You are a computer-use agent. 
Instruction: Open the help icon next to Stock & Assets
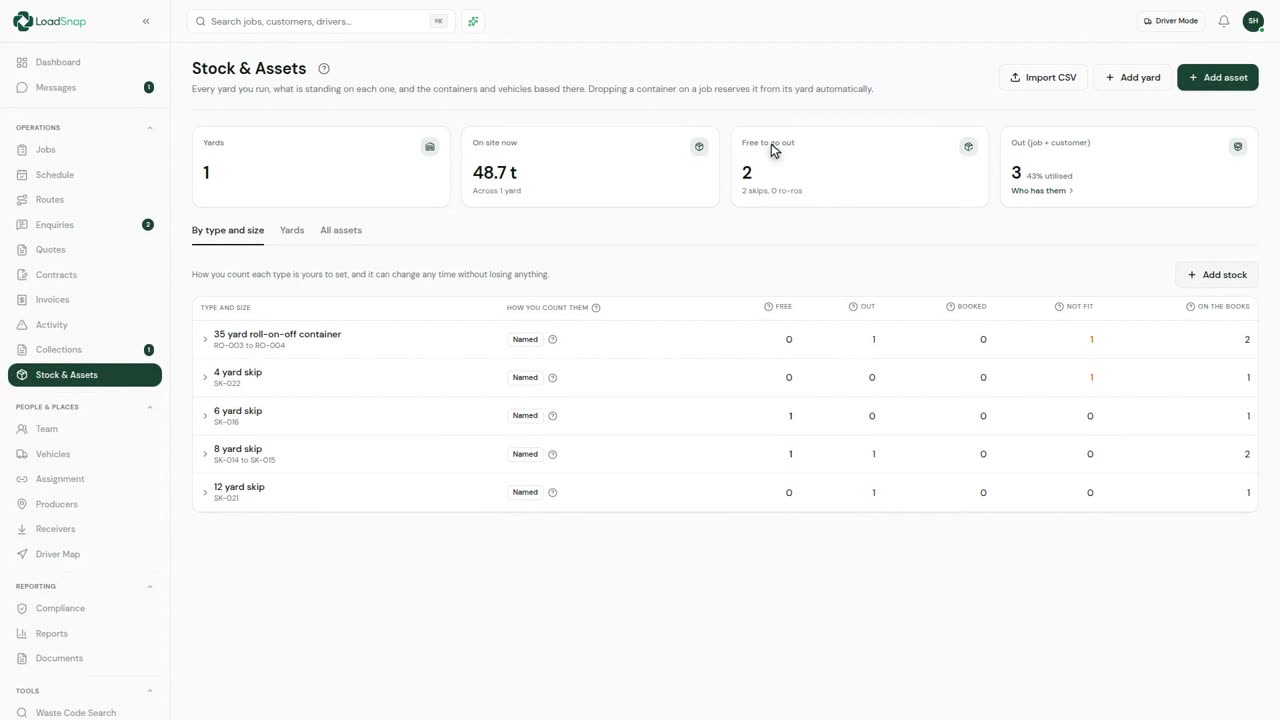click(323, 69)
